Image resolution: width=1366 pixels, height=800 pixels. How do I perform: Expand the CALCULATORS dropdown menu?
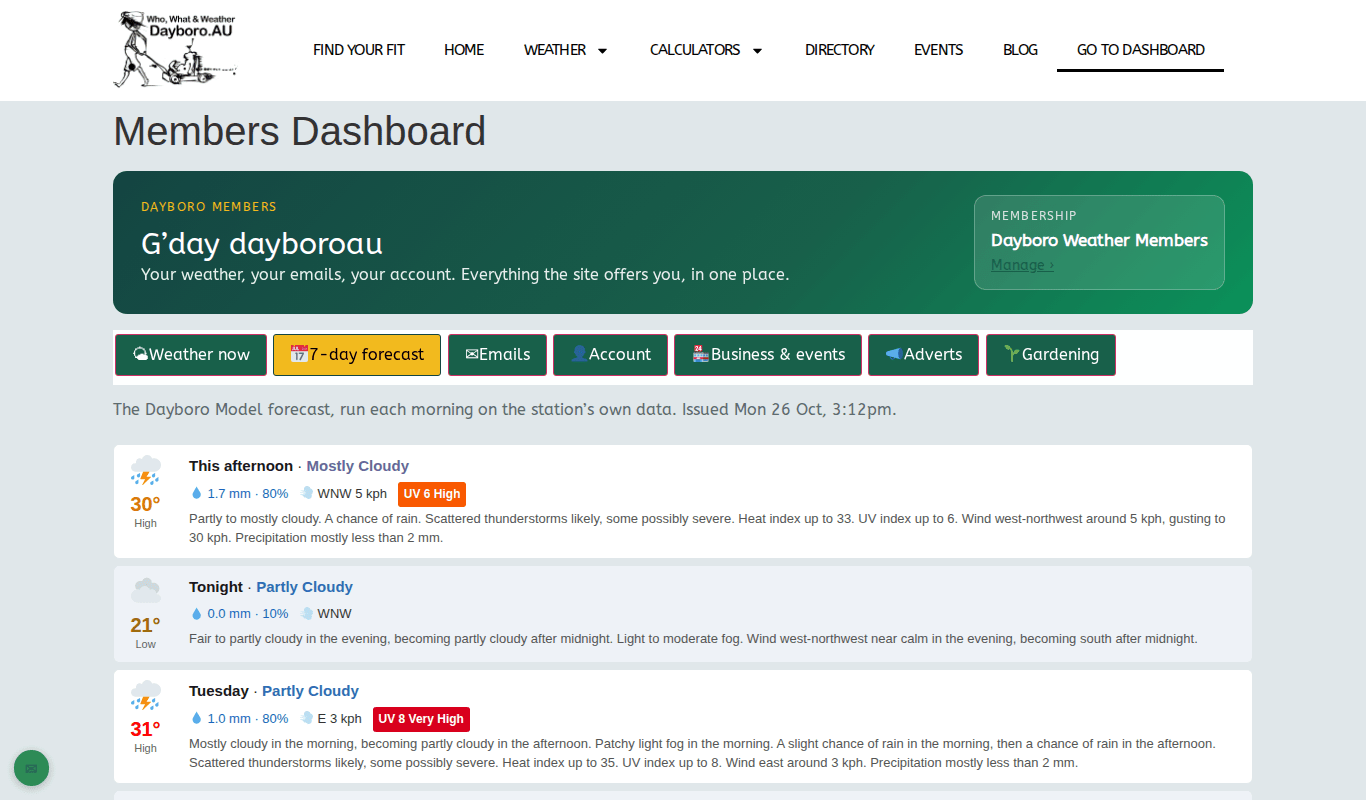pyautogui.click(x=706, y=50)
